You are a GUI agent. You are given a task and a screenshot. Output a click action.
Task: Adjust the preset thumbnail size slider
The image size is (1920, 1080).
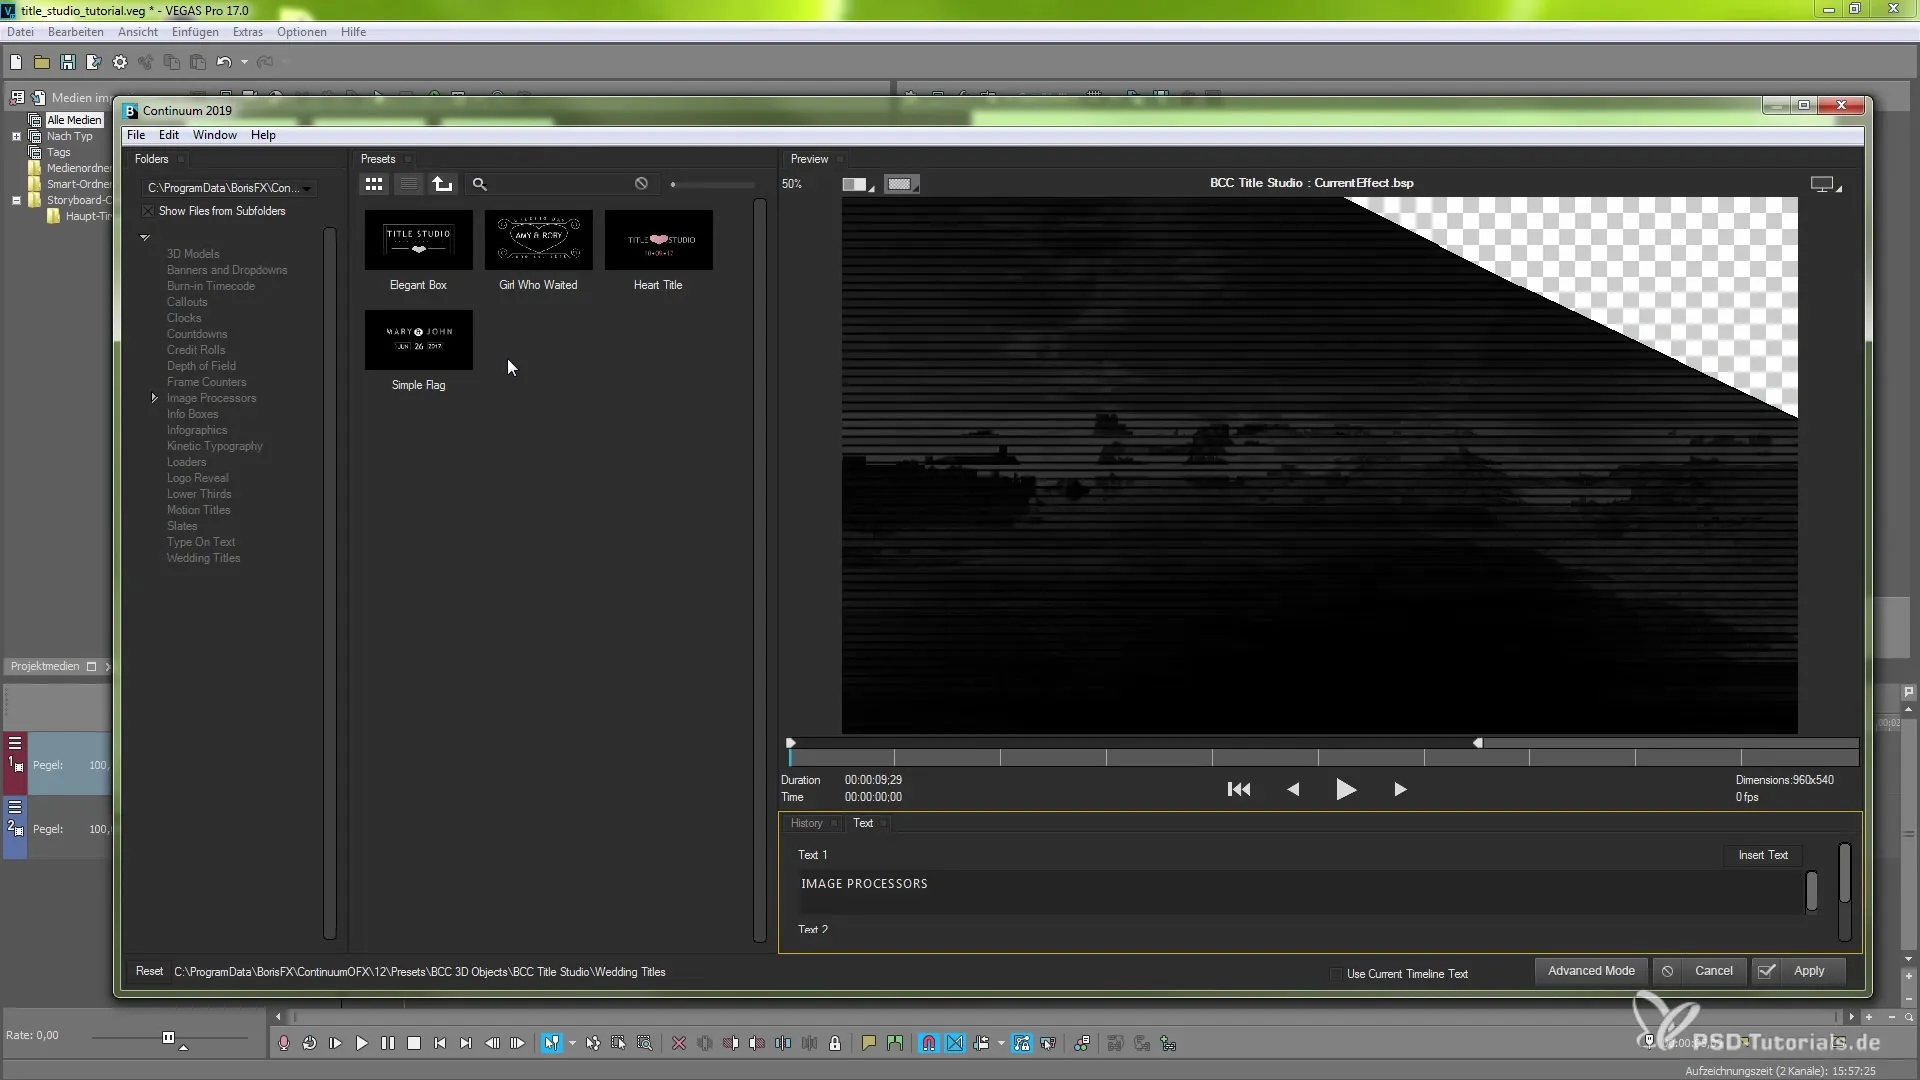673,185
